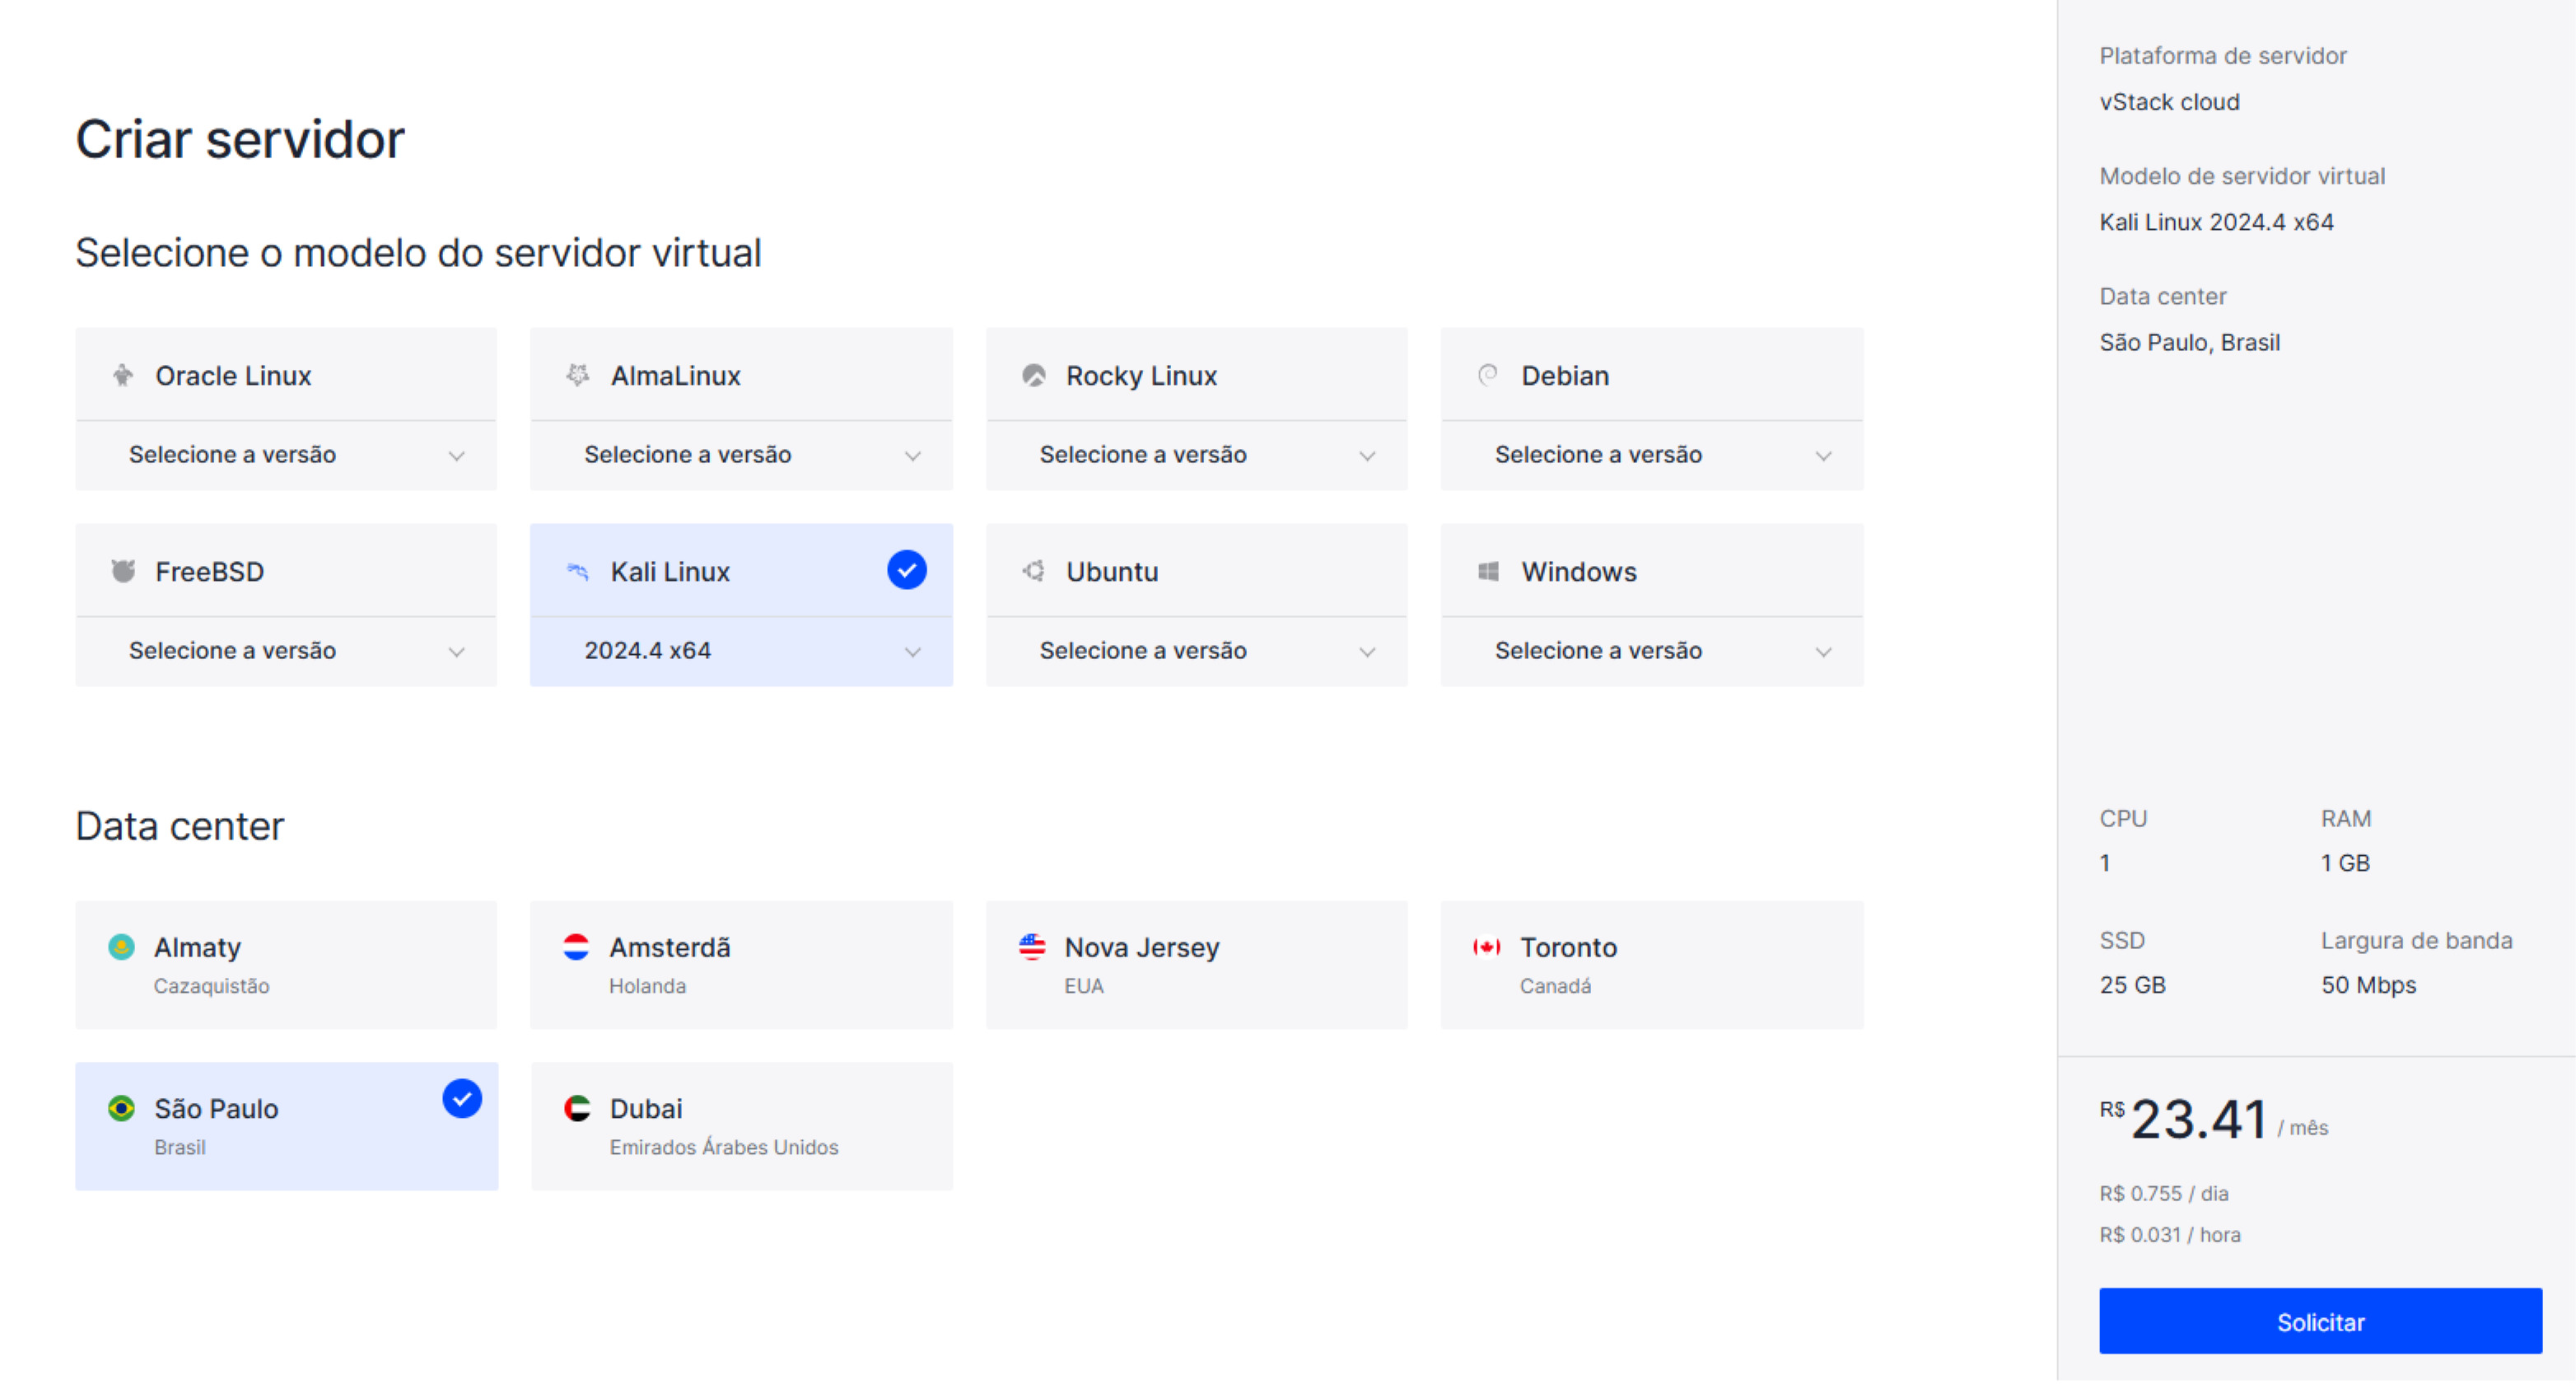The height and width of the screenshot is (1384, 2576).
Task: Expand the Ubuntu version selector
Action: 1196,652
